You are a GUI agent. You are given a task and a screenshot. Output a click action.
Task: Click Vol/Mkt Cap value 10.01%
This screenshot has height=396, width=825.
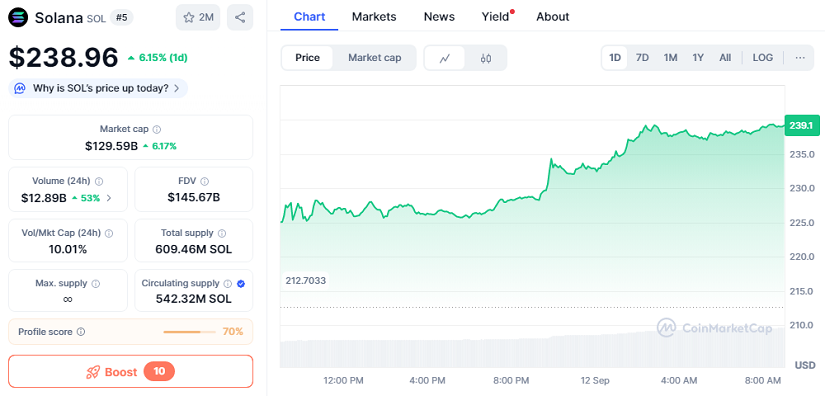68,249
